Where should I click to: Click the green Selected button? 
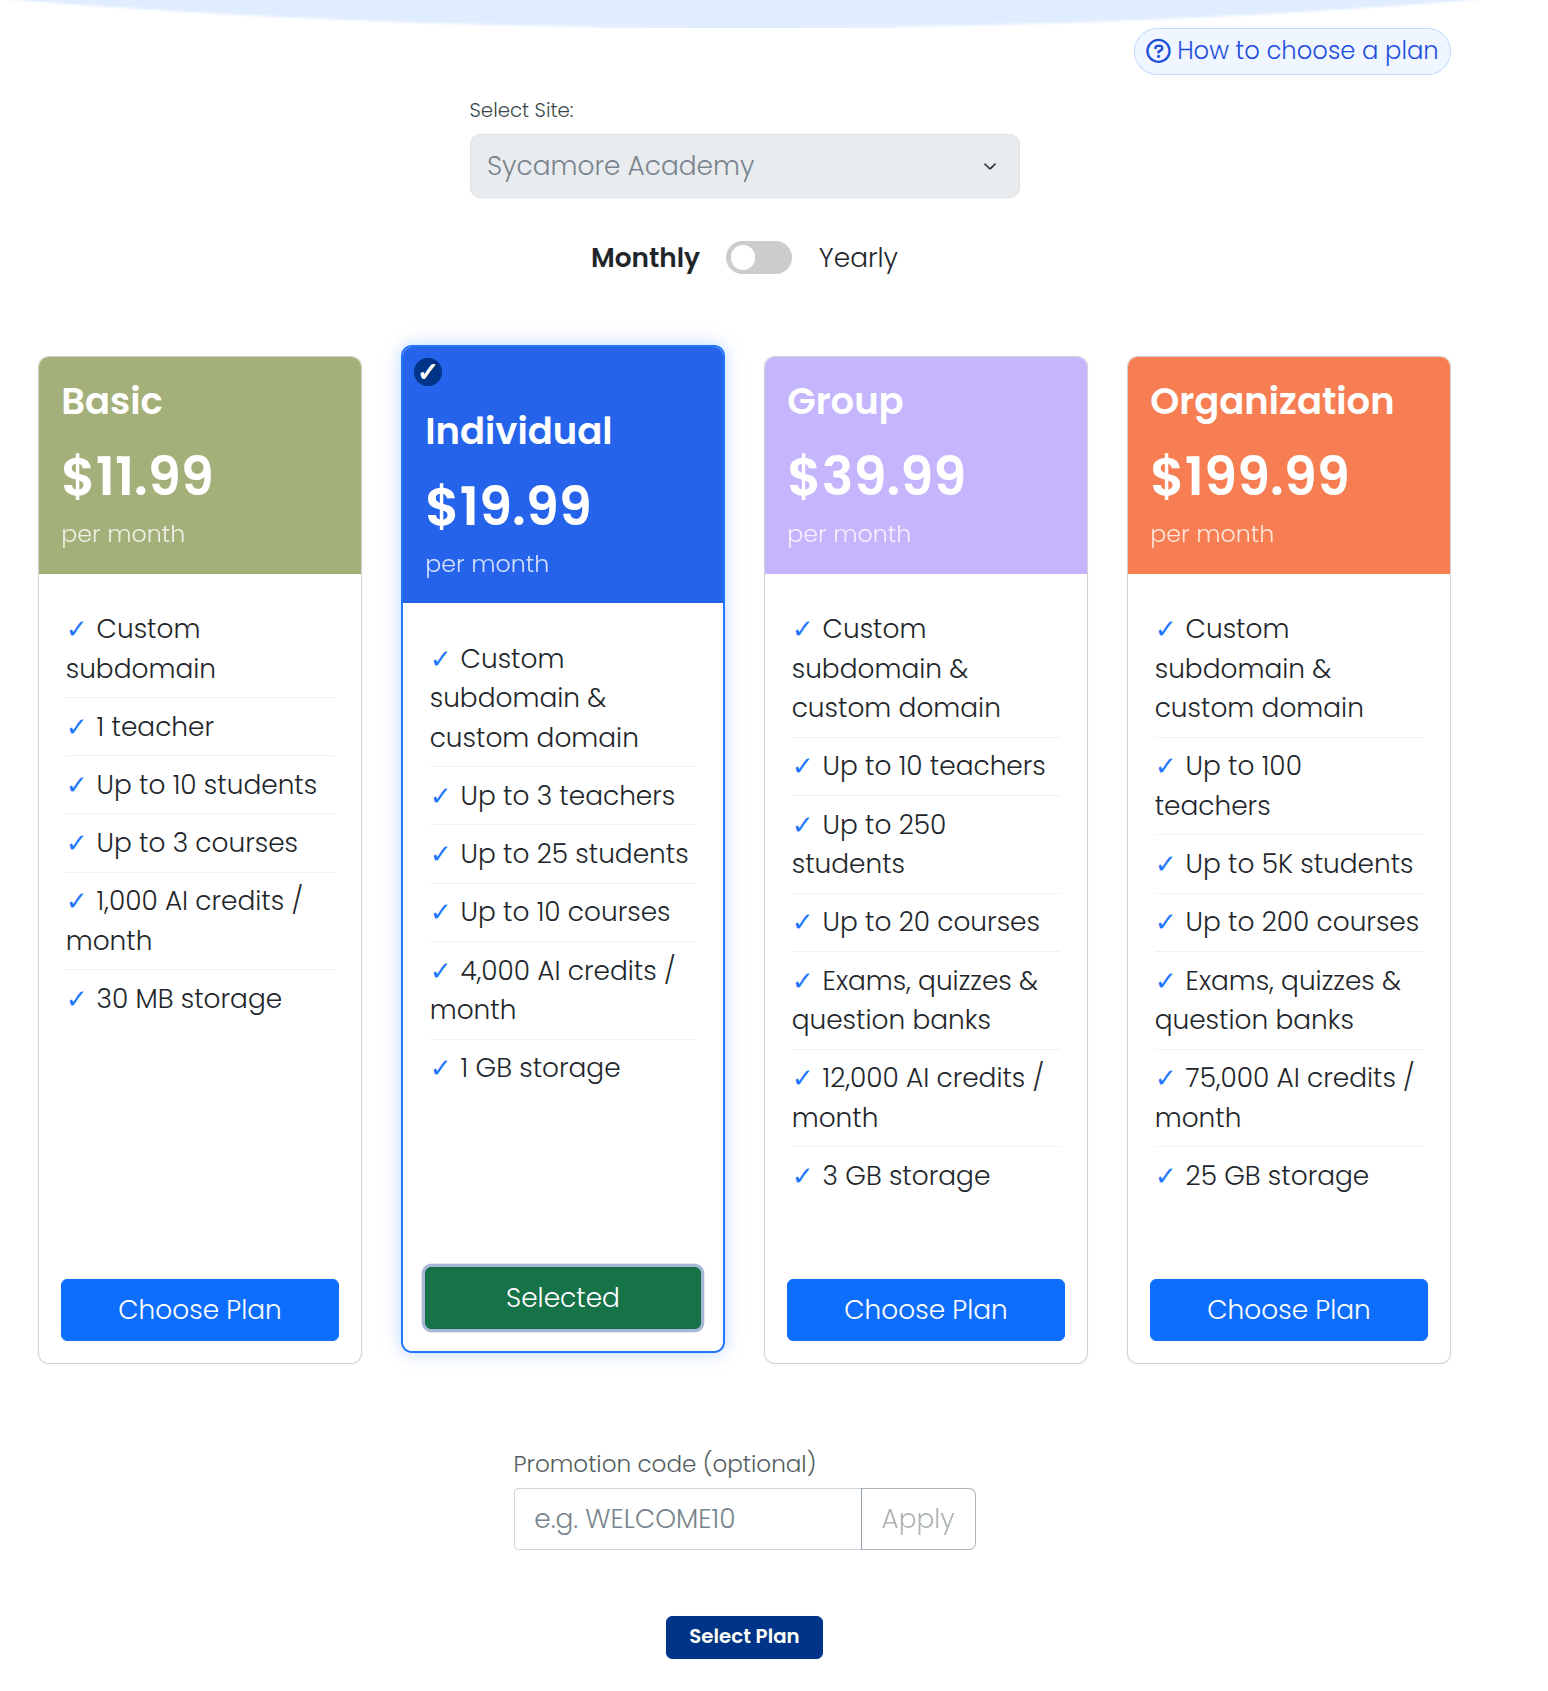[563, 1298]
